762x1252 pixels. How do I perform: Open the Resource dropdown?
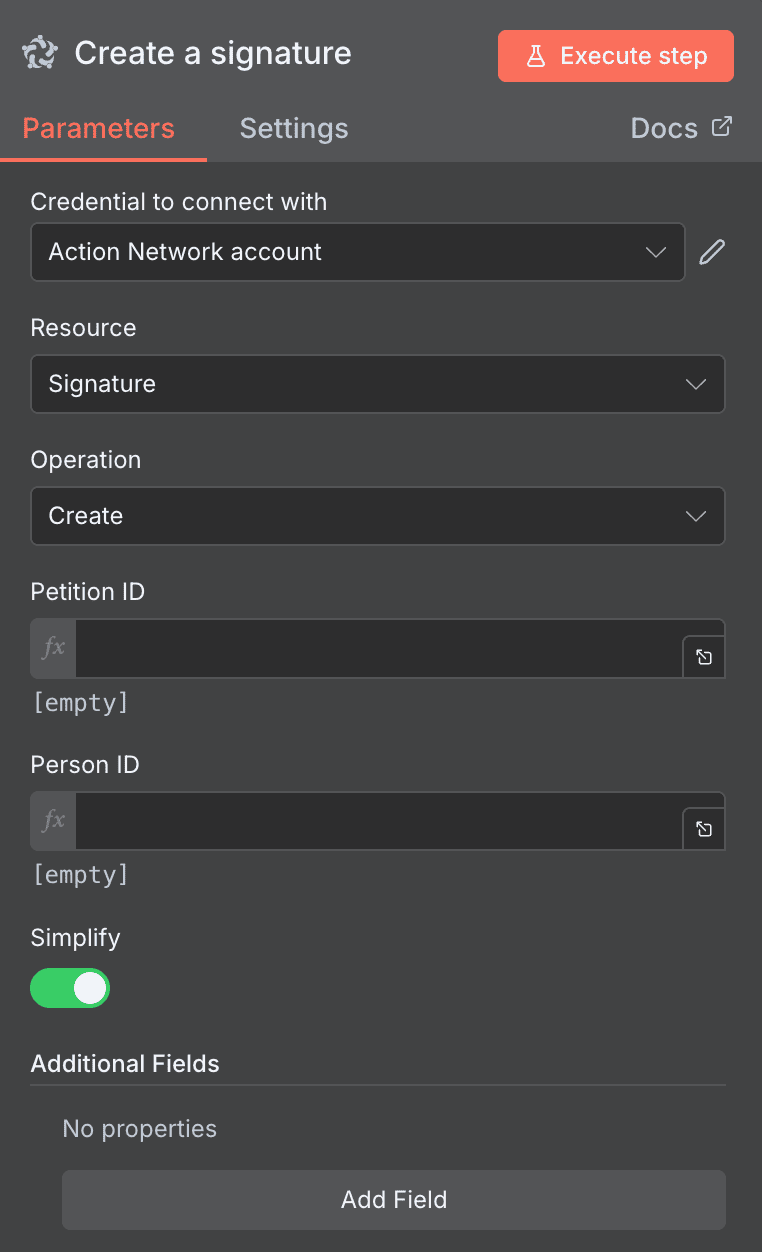[x=378, y=384]
